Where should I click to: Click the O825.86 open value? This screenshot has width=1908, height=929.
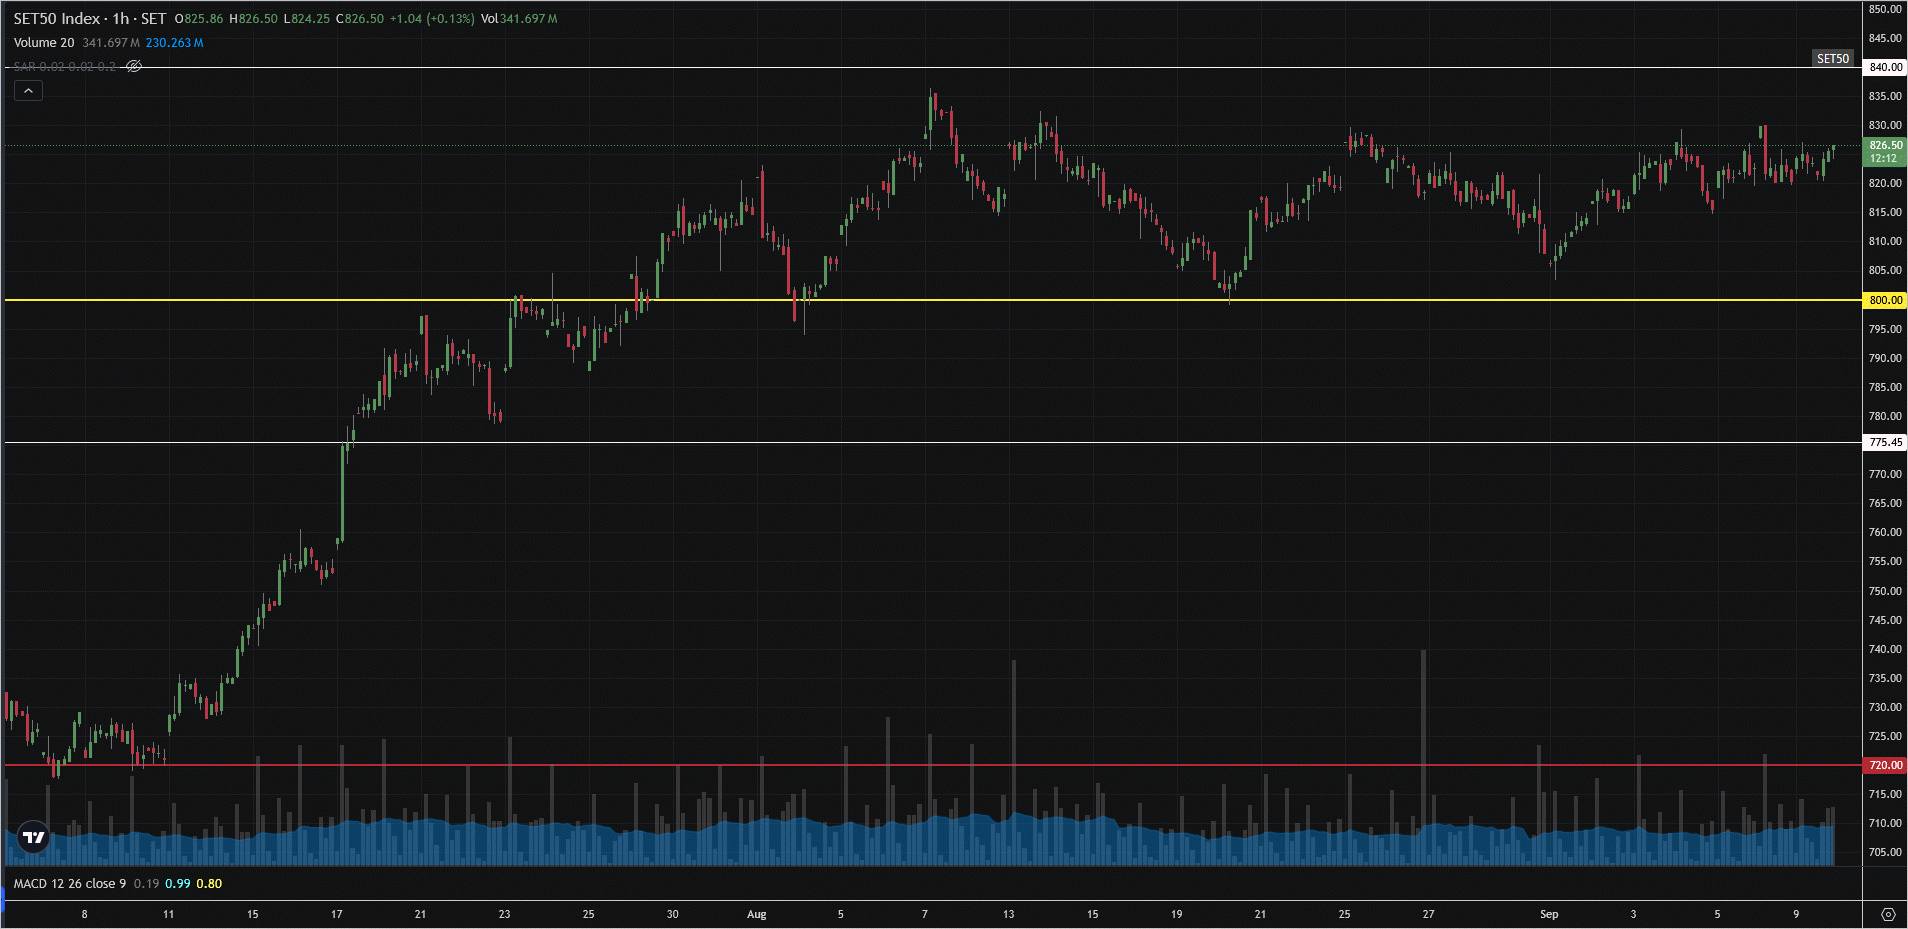(199, 19)
